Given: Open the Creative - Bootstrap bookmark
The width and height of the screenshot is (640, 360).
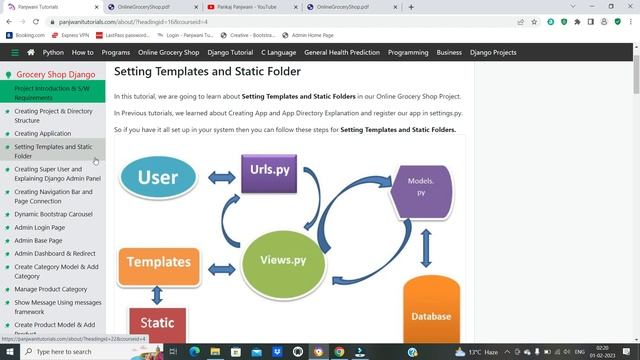Looking at the screenshot, I should click(x=248, y=36).
